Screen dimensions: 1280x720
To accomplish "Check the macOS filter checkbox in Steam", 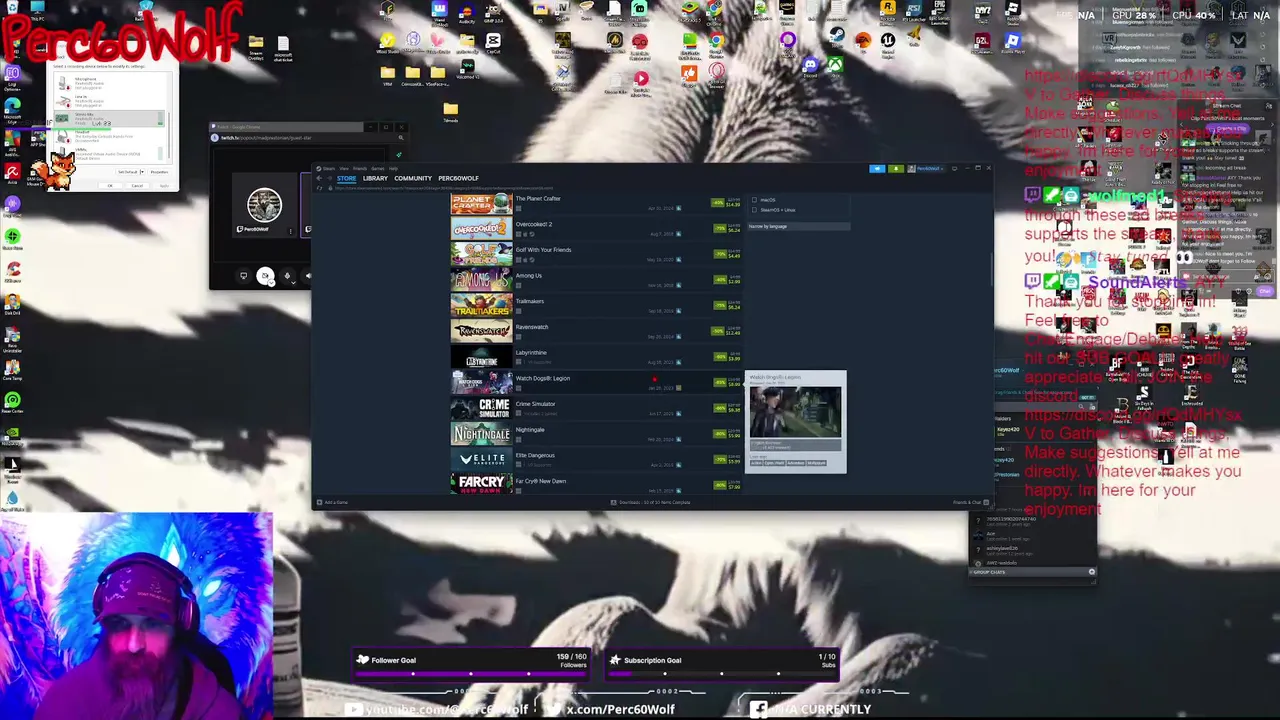I will coord(755,200).
